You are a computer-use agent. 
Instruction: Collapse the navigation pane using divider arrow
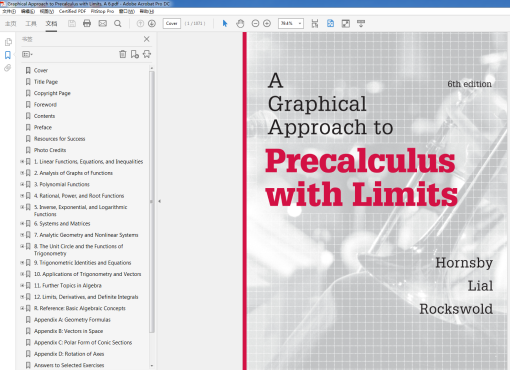coord(160,201)
